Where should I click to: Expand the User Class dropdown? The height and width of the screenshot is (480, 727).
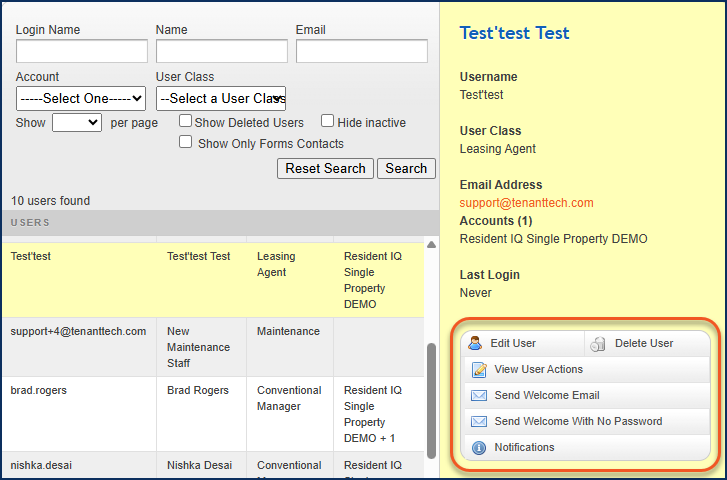(x=221, y=98)
